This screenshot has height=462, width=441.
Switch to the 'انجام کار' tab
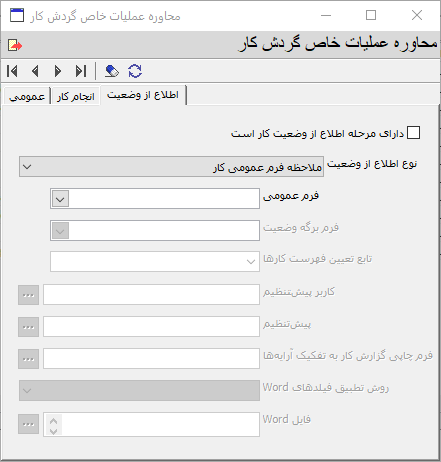pos(76,96)
